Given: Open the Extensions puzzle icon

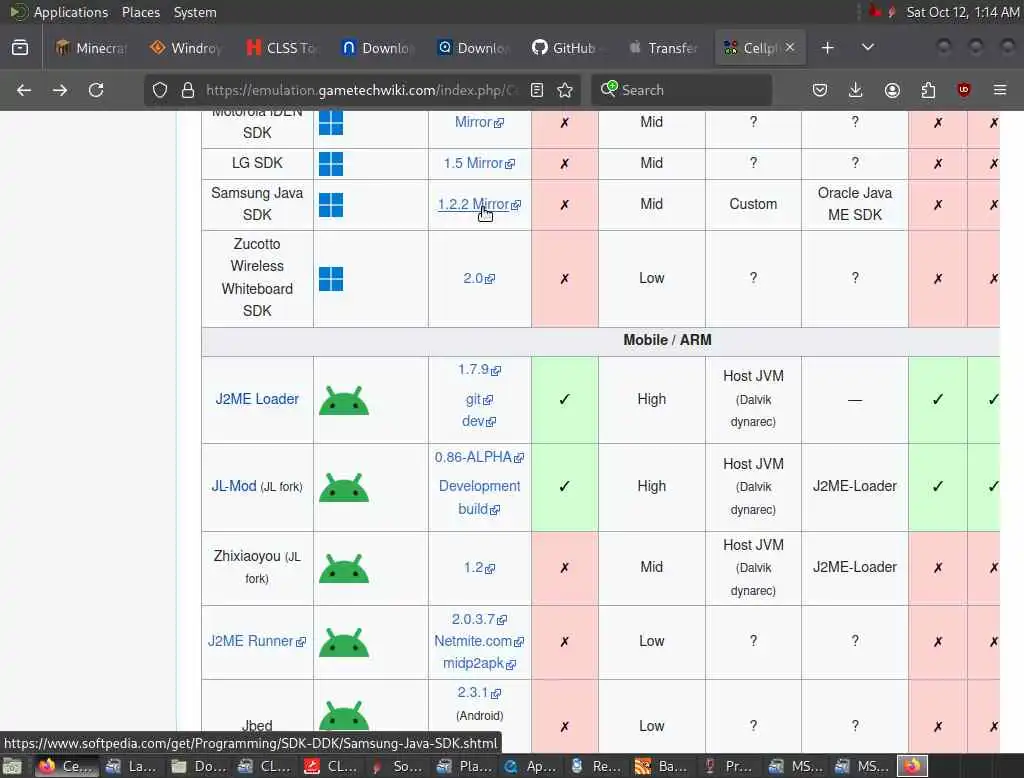Looking at the screenshot, I should [928, 90].
